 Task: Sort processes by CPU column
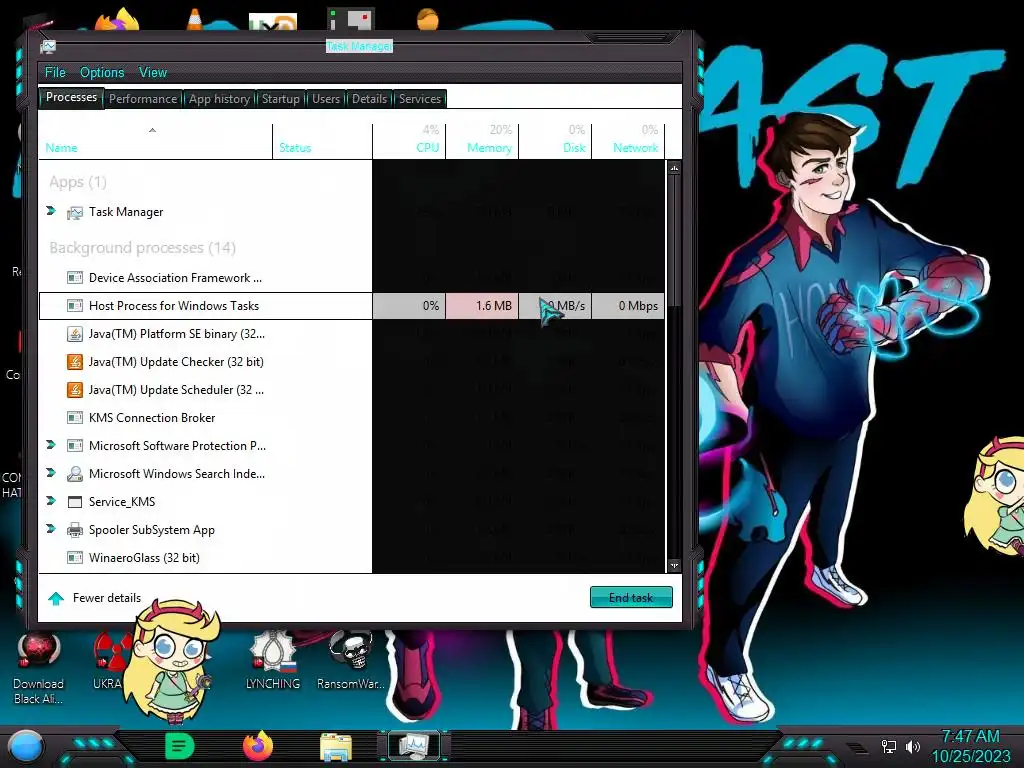[409, 141]
